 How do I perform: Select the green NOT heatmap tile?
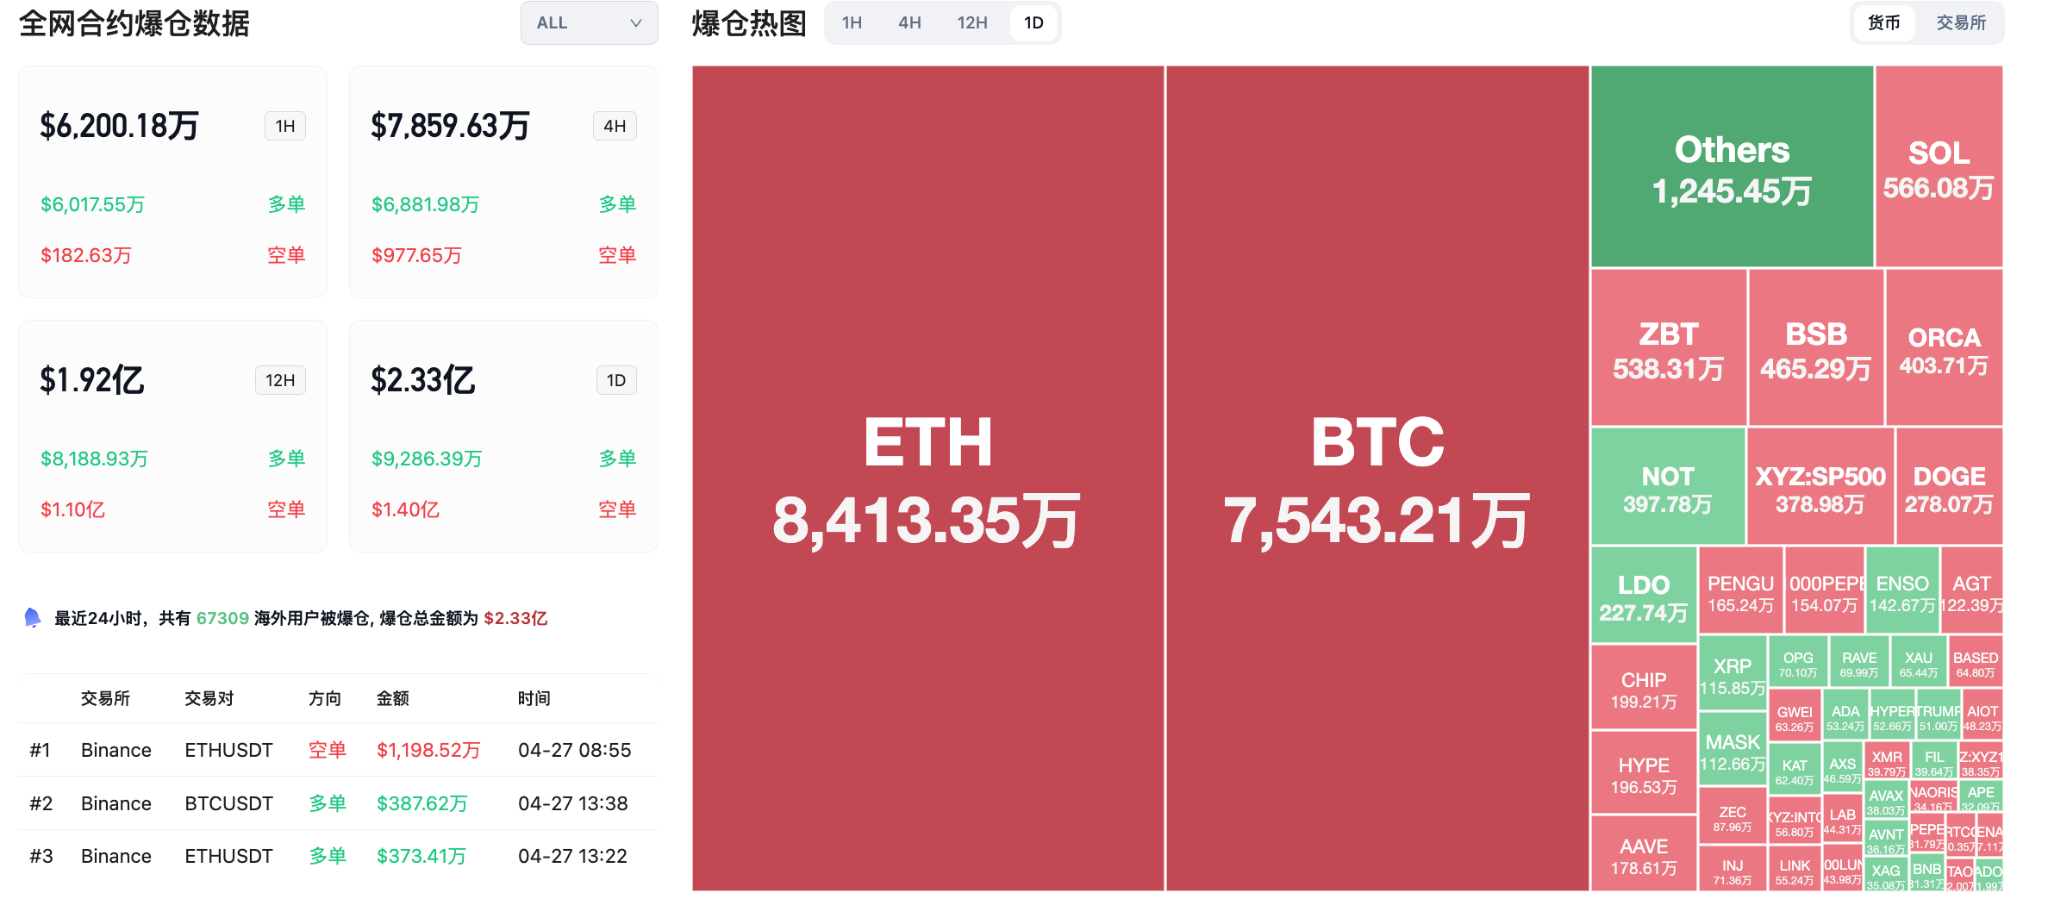tap(1667, 487)
